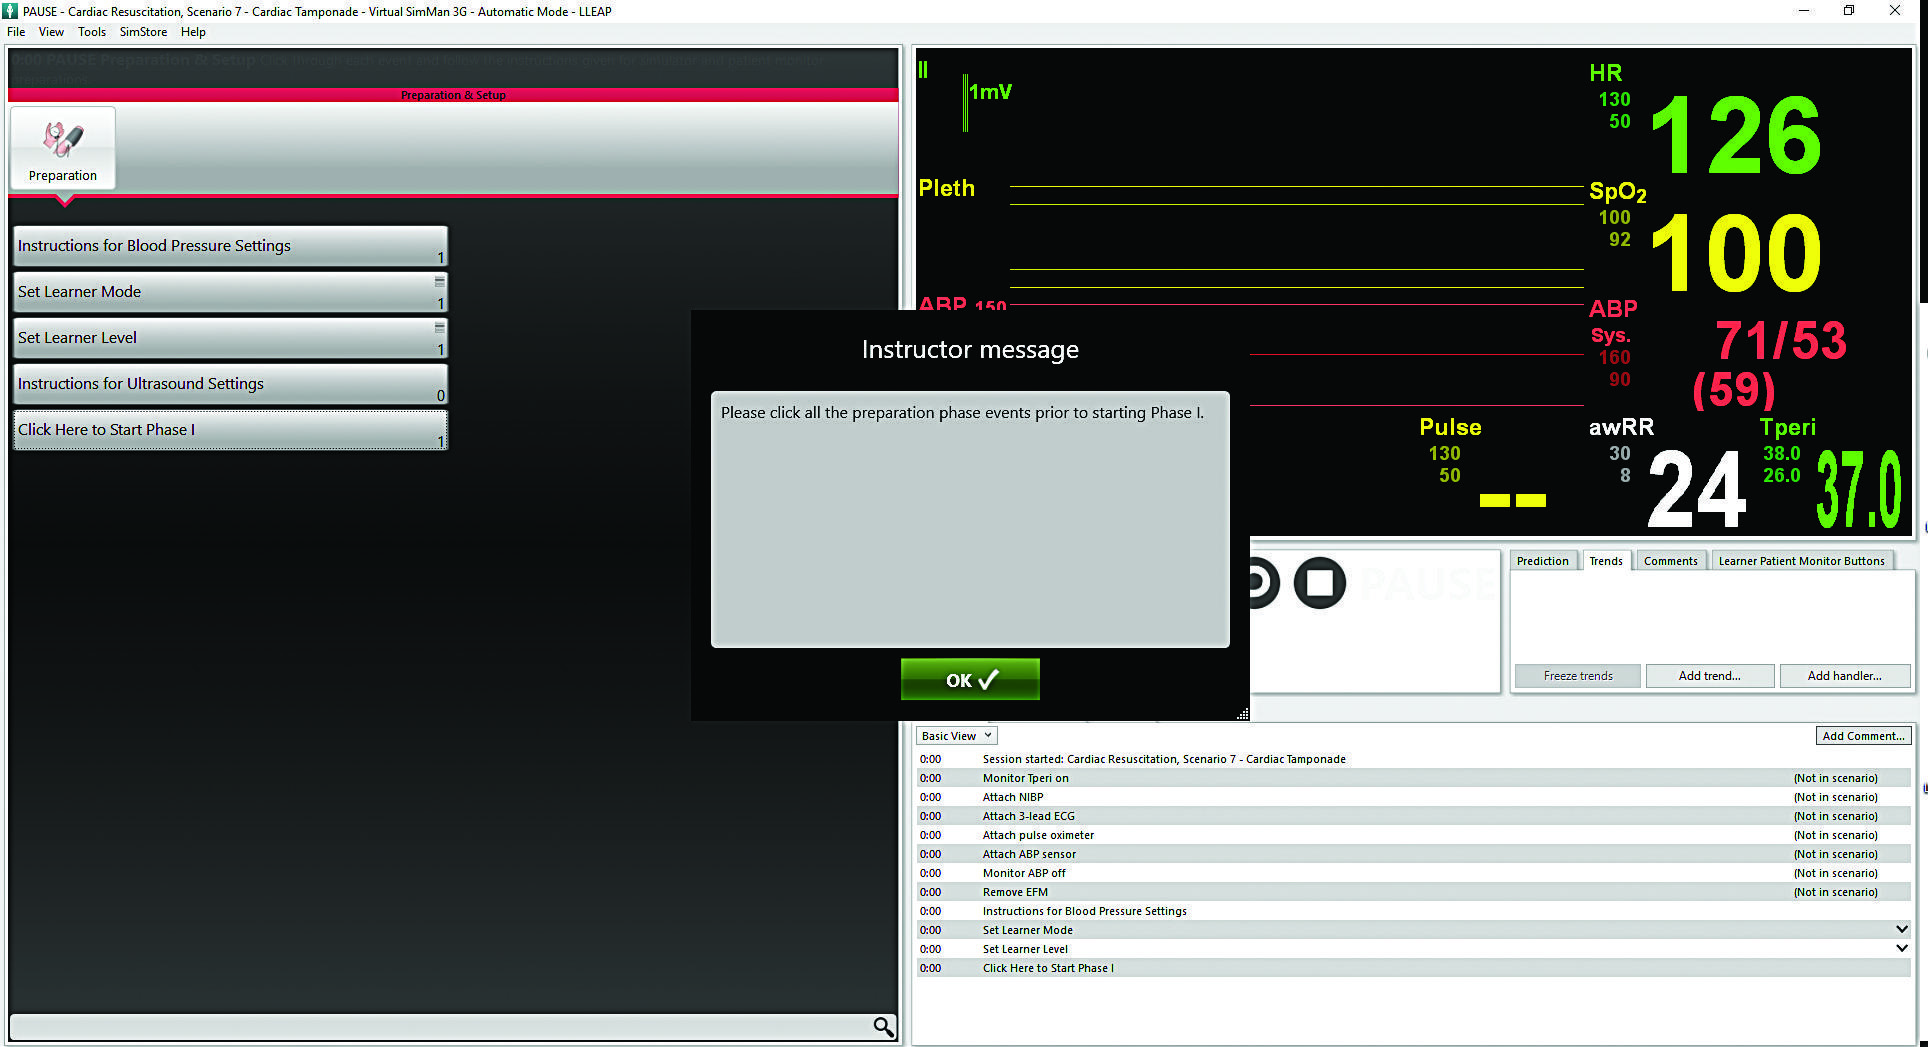Click the Tperi value 37.0

(1859, 489)
